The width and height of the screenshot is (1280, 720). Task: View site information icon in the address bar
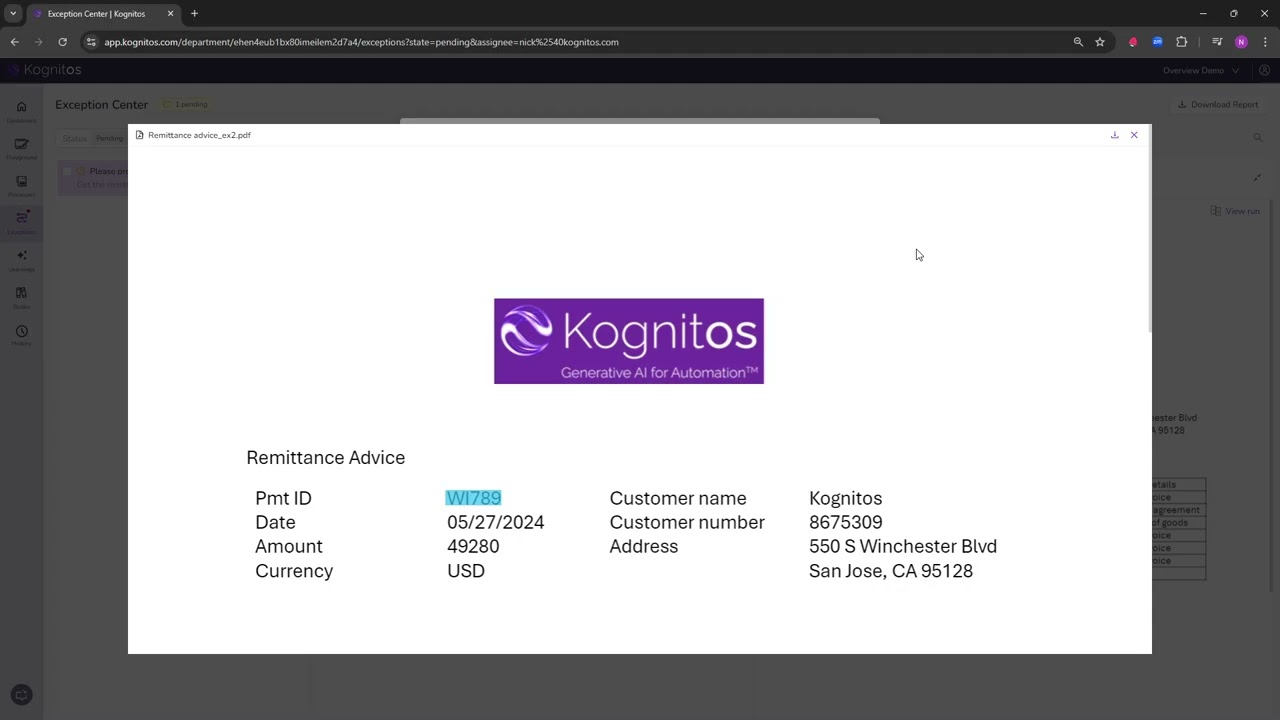pyautogui.click(x=90, y=42)
